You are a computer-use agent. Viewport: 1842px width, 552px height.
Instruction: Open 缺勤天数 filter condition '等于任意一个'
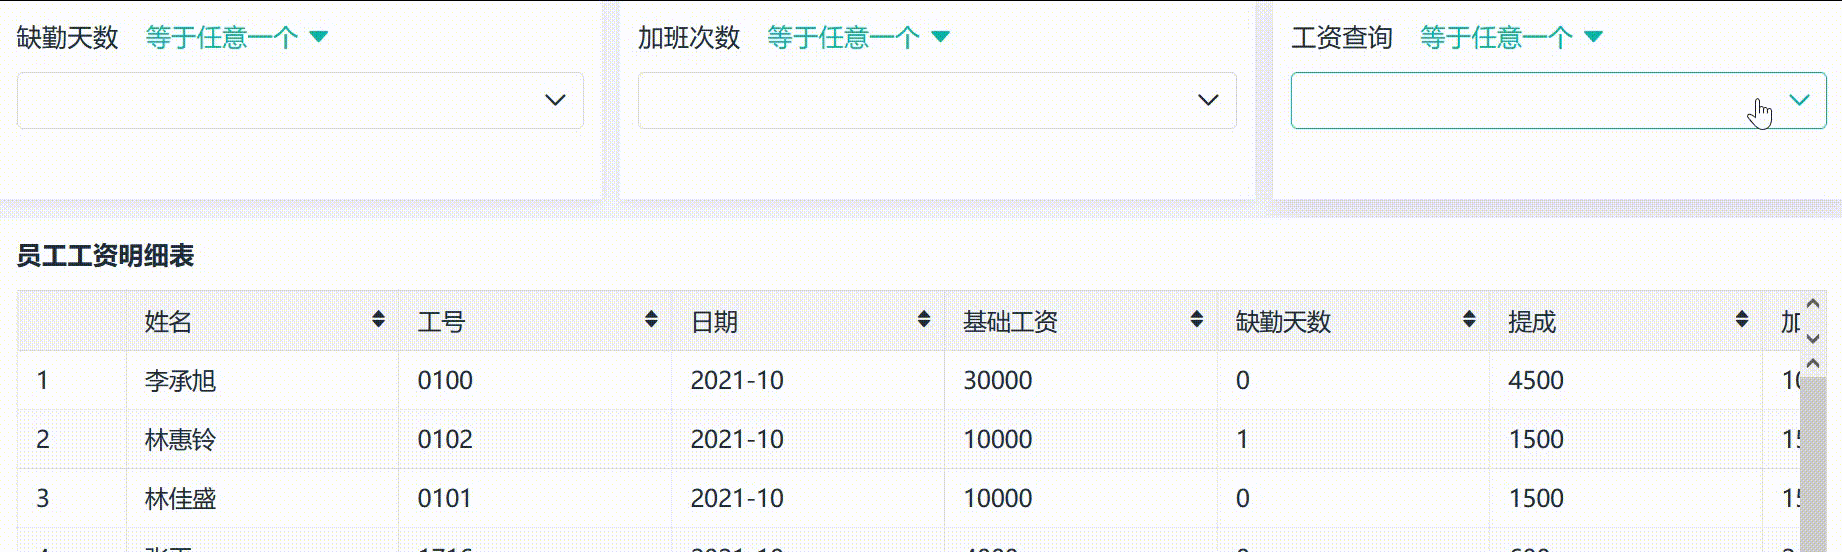[x=236, y=38]
